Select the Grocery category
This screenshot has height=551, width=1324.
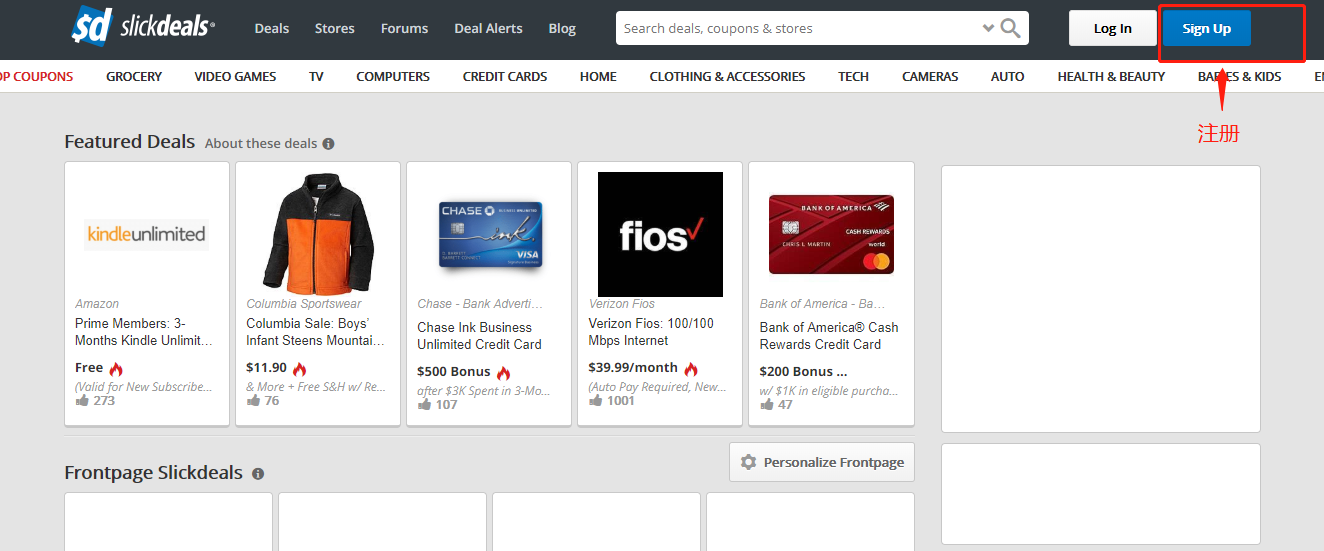point(134,76)
